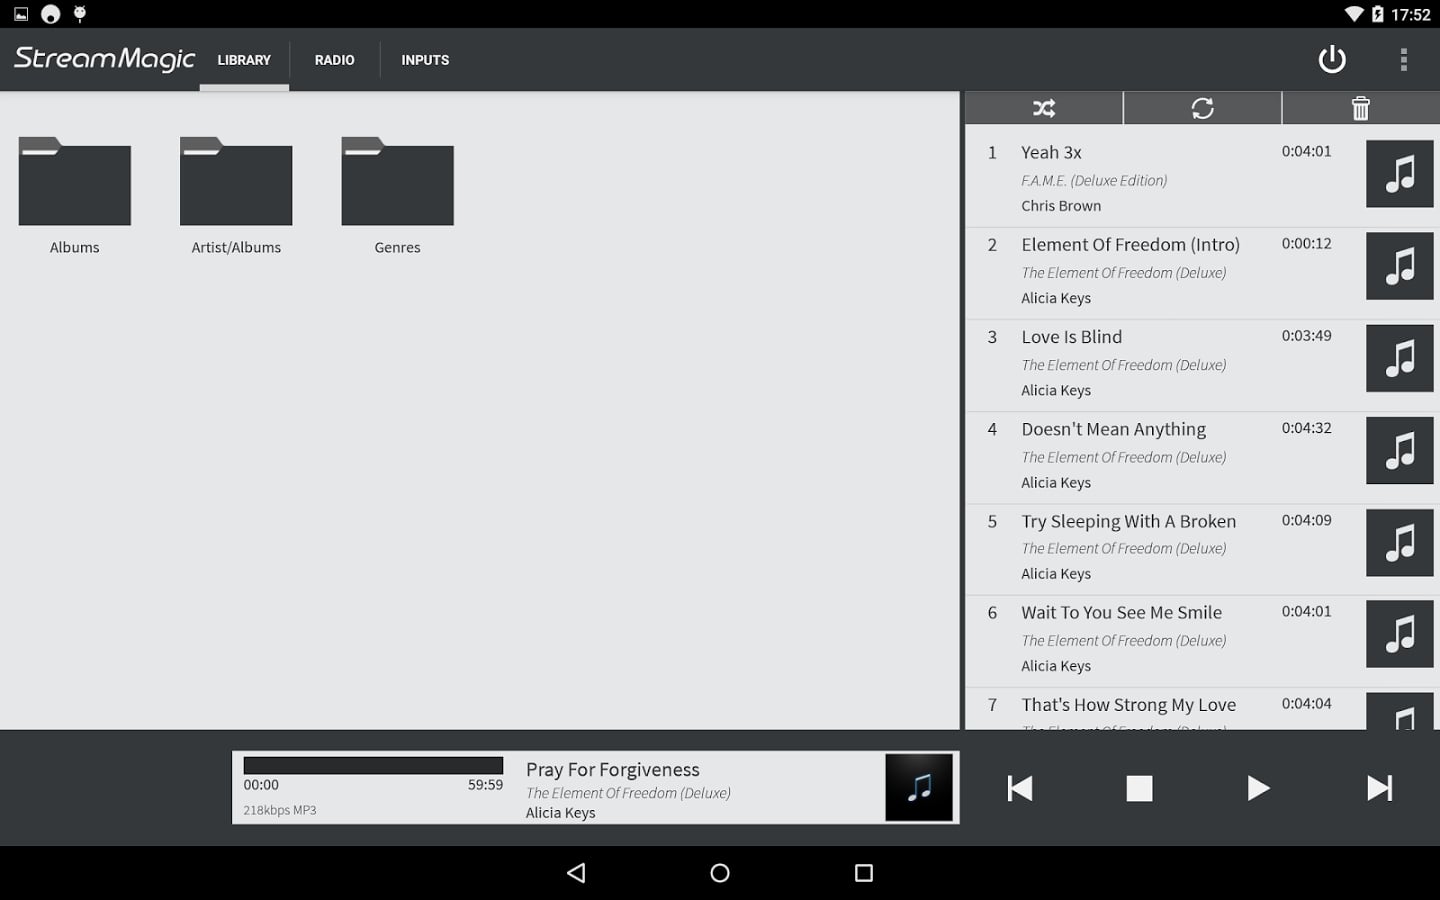This screenshot has height=900, width=1440.
Task: Tap music note art for Wait To You See Me Smile
Action: coord(1400,634)
